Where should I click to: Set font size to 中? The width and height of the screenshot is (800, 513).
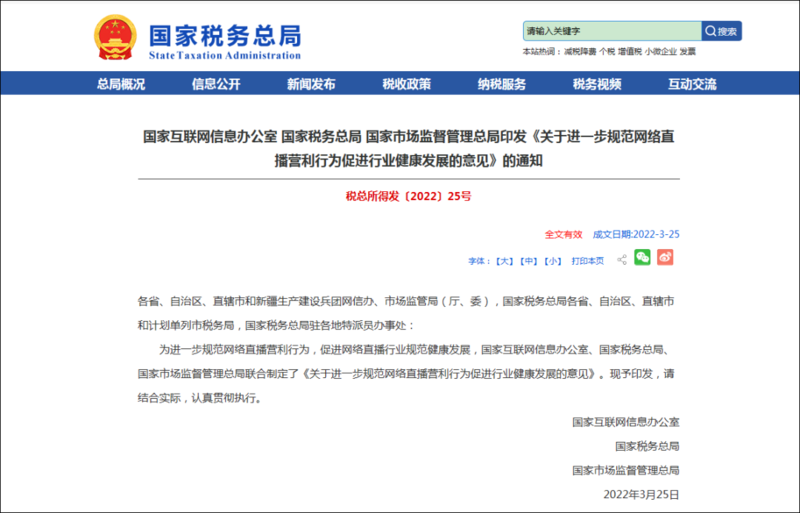click(529, 261)
